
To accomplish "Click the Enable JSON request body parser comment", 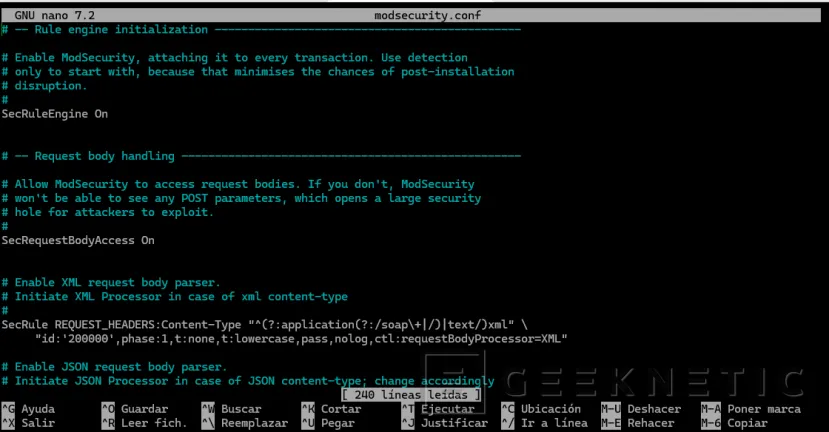I will 114,366.
